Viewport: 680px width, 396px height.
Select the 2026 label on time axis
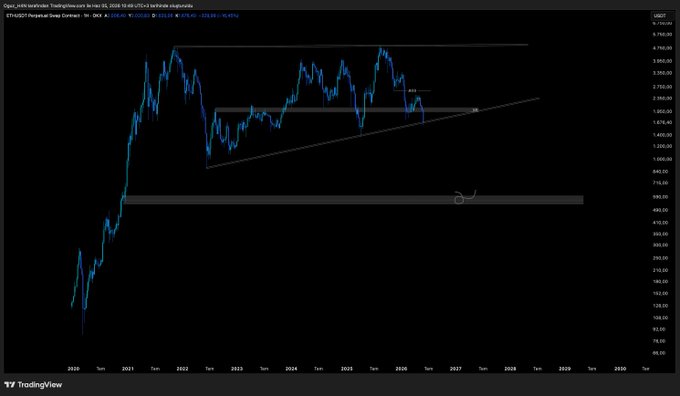401,369
